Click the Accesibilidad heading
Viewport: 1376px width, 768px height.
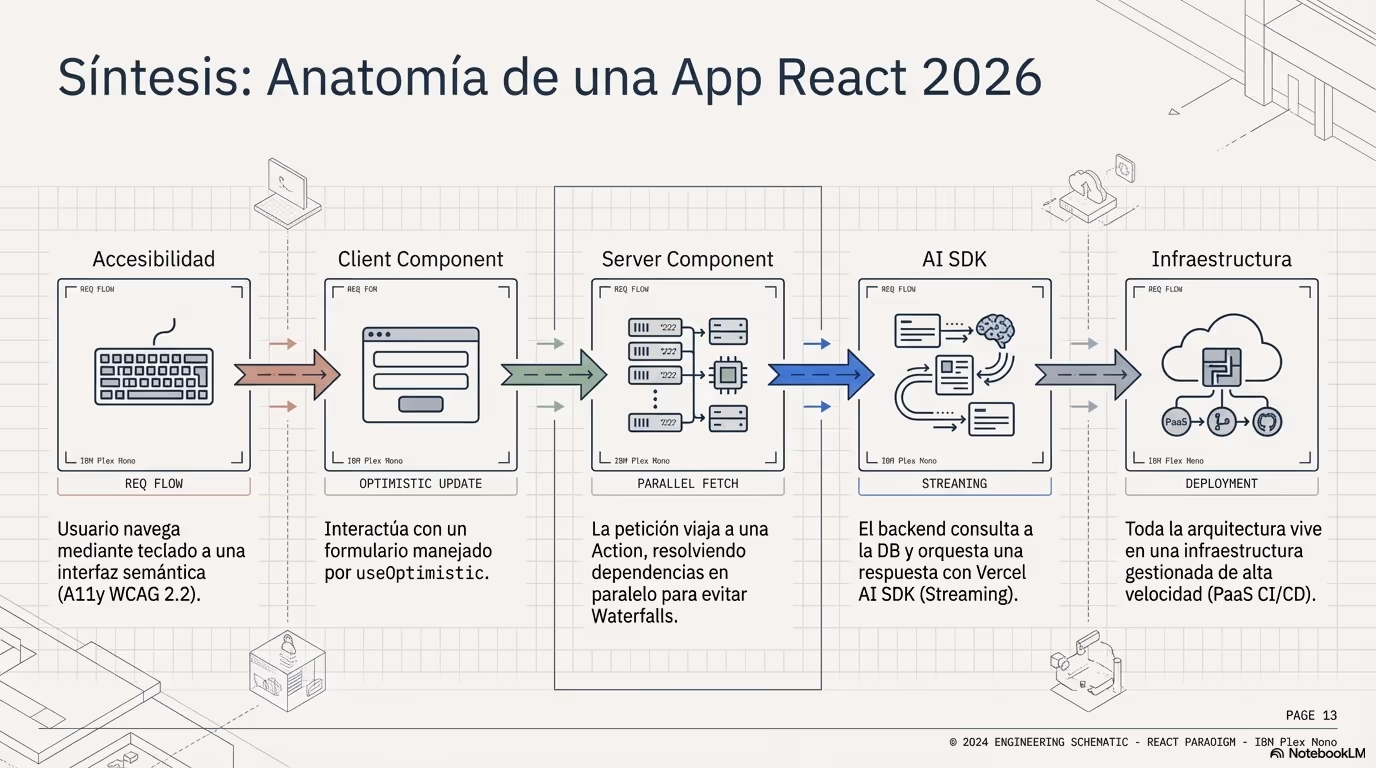(x=154, y=259)
